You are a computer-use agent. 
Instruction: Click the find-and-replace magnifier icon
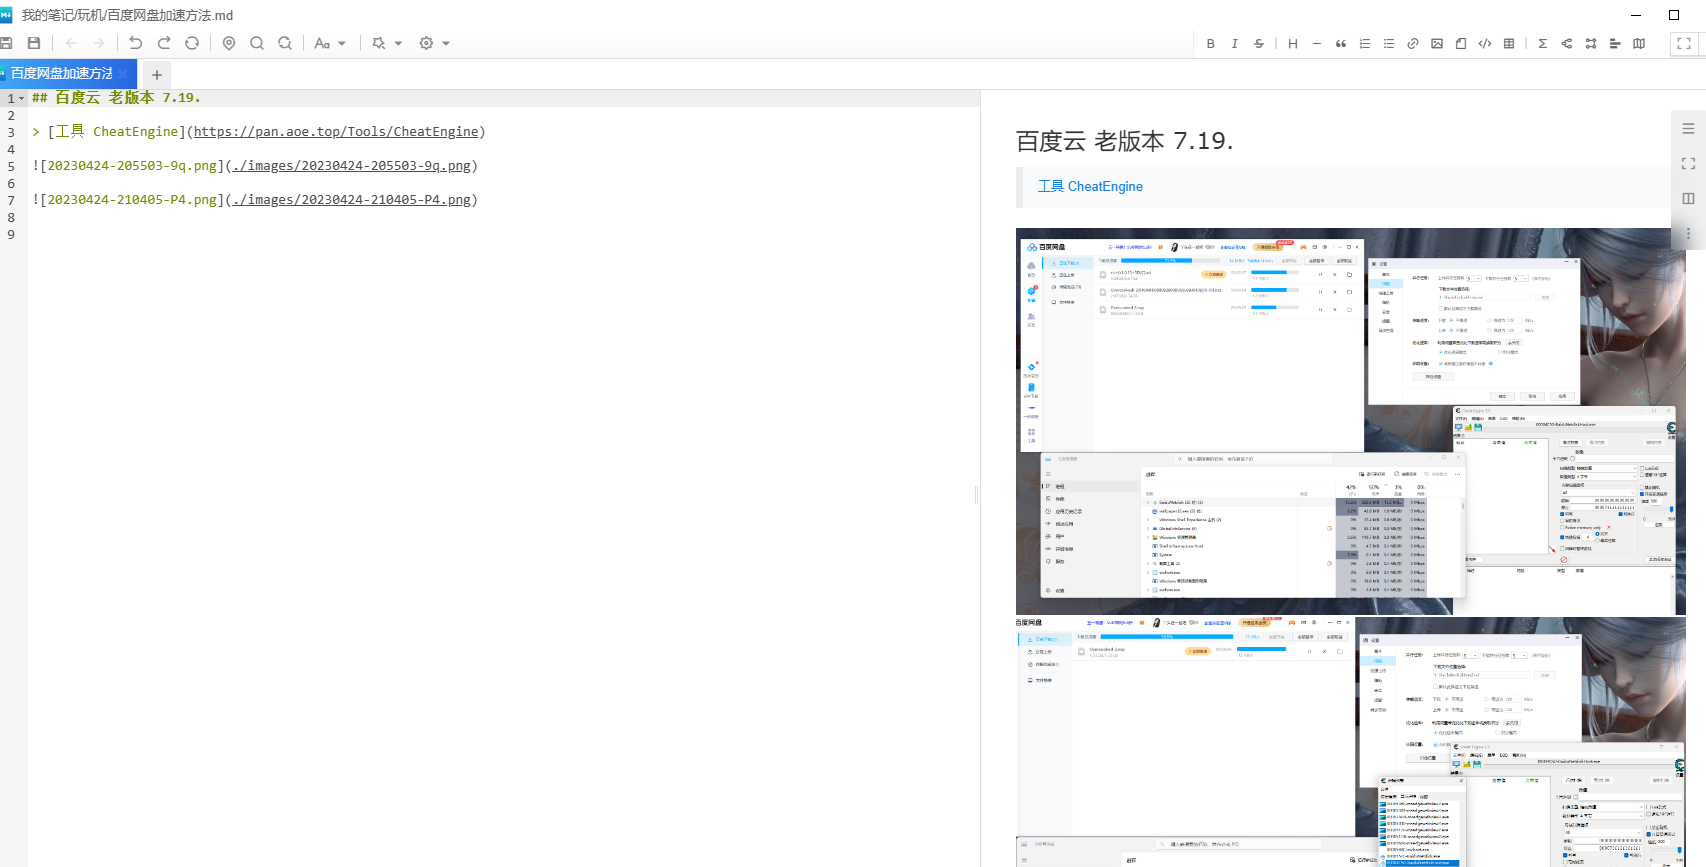click(285, 43)
